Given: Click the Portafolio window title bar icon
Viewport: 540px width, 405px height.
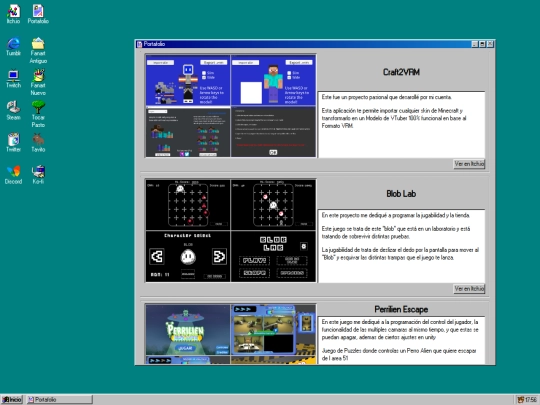Looking at the screenshot, I should point(139,44).
